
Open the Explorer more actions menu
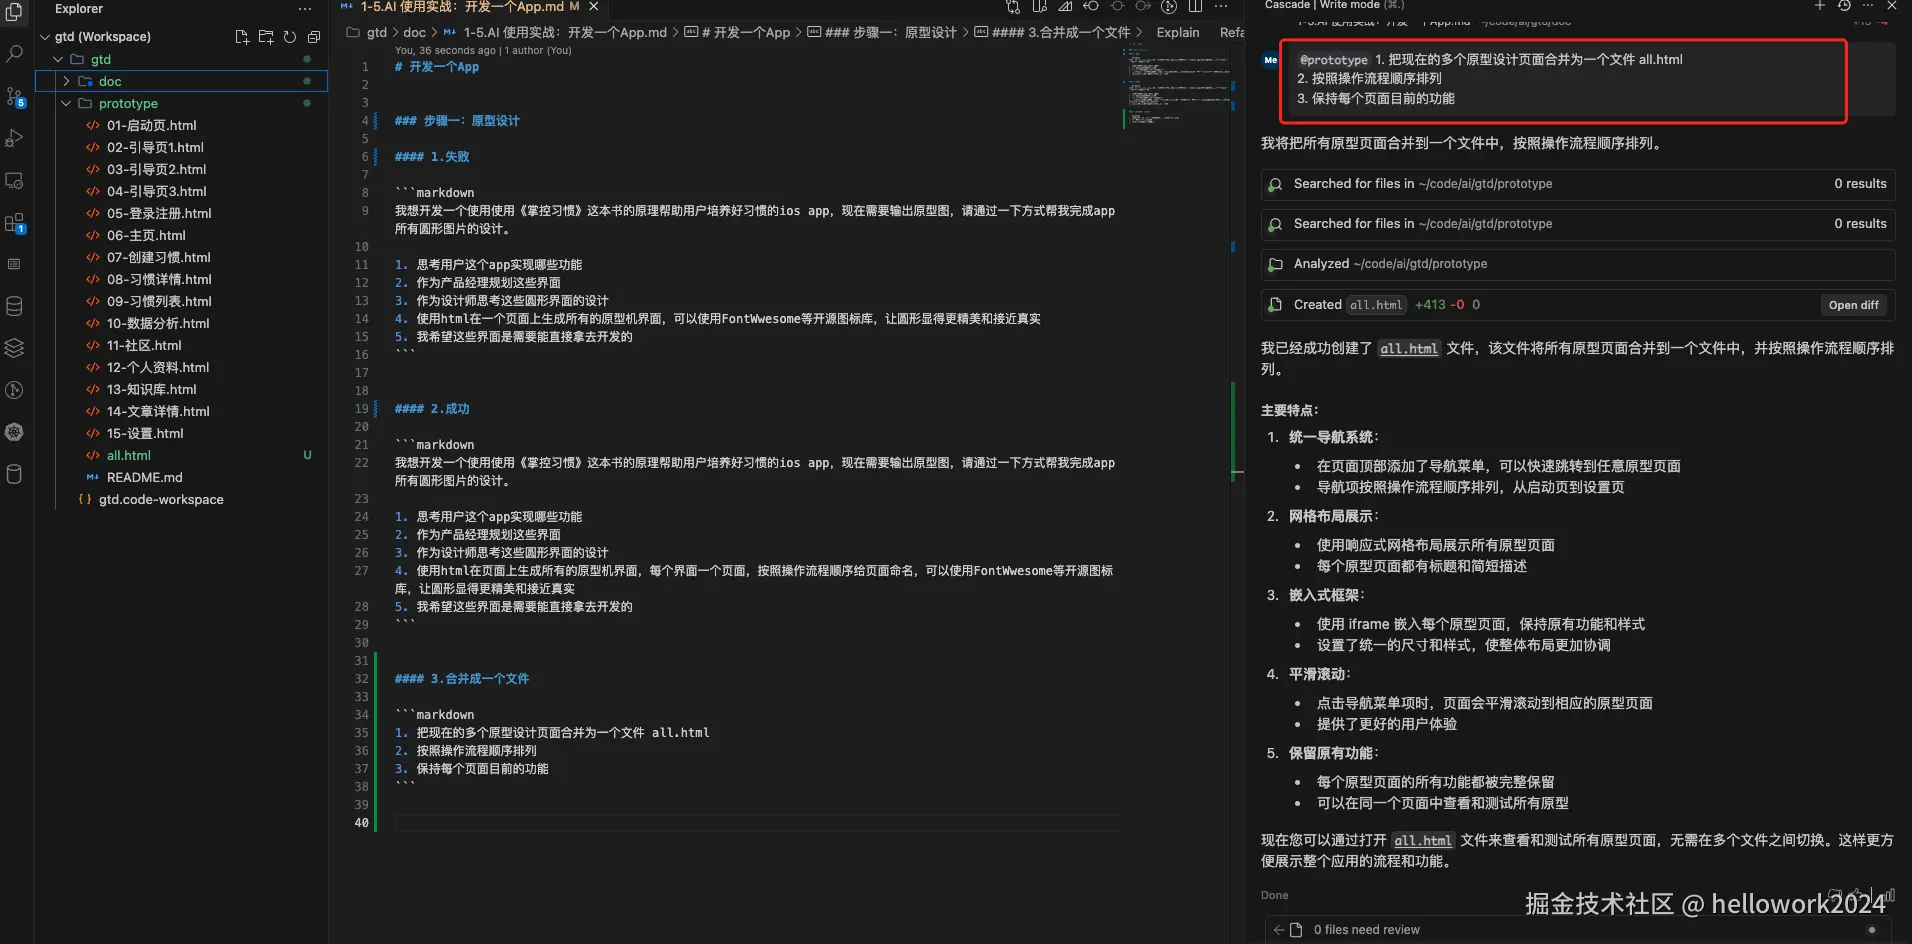(305, 9)
